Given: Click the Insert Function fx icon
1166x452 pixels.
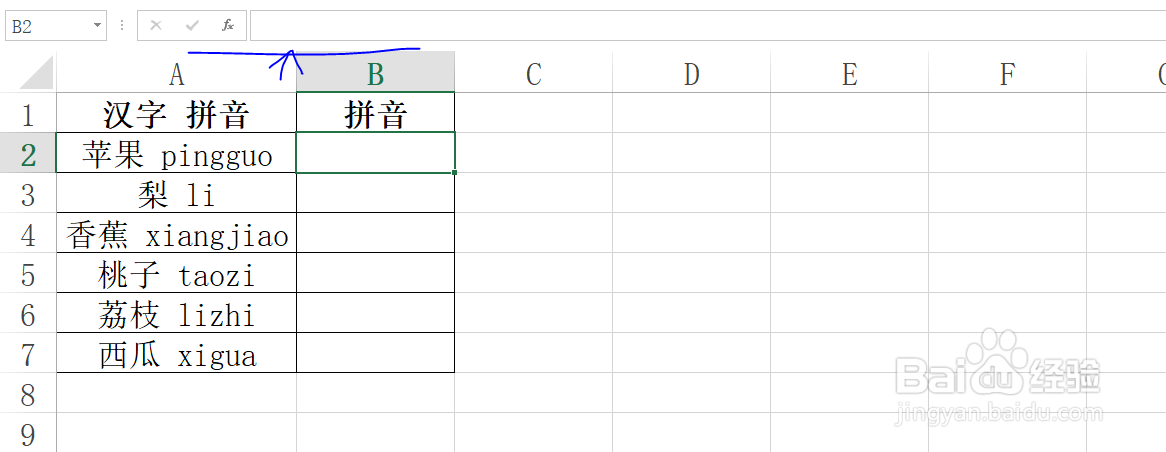Looking at the screenshot, I should click(x=228, y=25).
